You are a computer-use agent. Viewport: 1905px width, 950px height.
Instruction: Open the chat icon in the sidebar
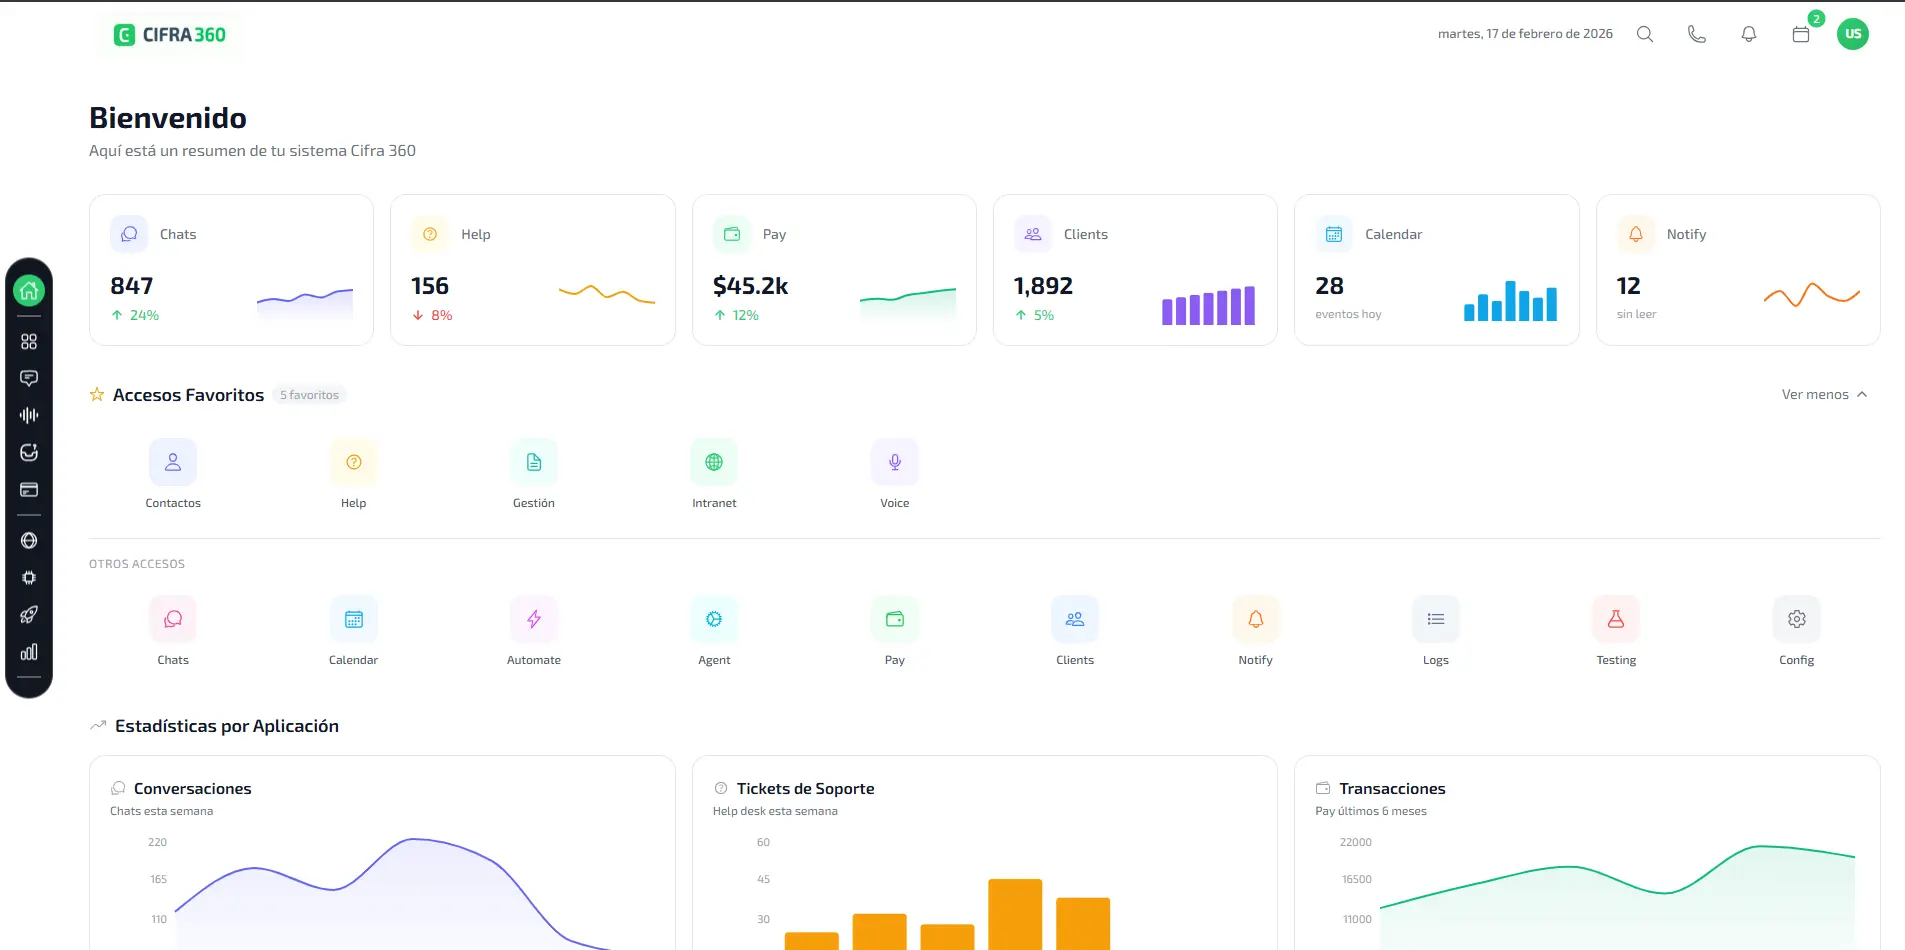pyautogui.click(x=29, y=378)
